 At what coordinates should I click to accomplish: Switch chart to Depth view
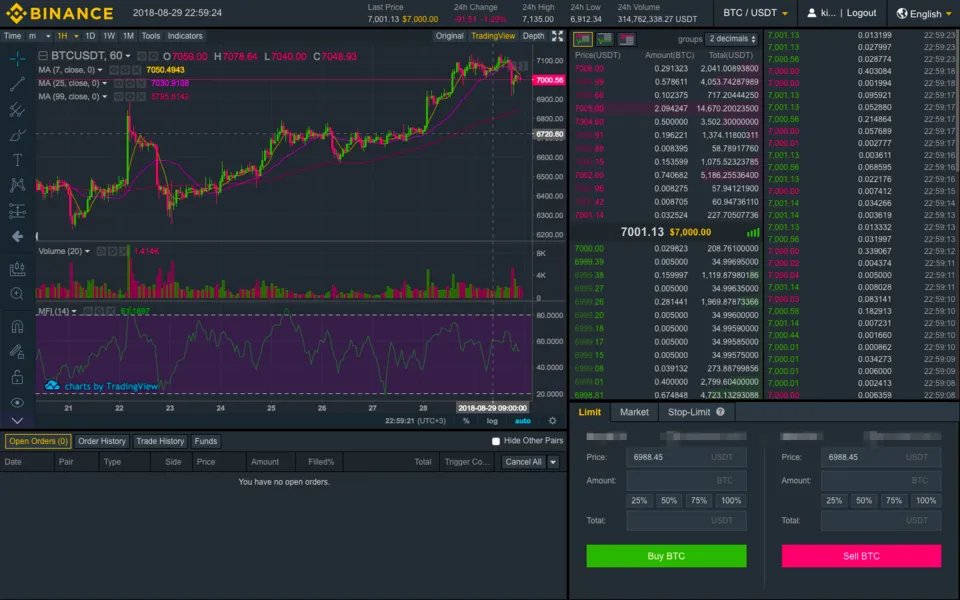(x=533, y=36)
